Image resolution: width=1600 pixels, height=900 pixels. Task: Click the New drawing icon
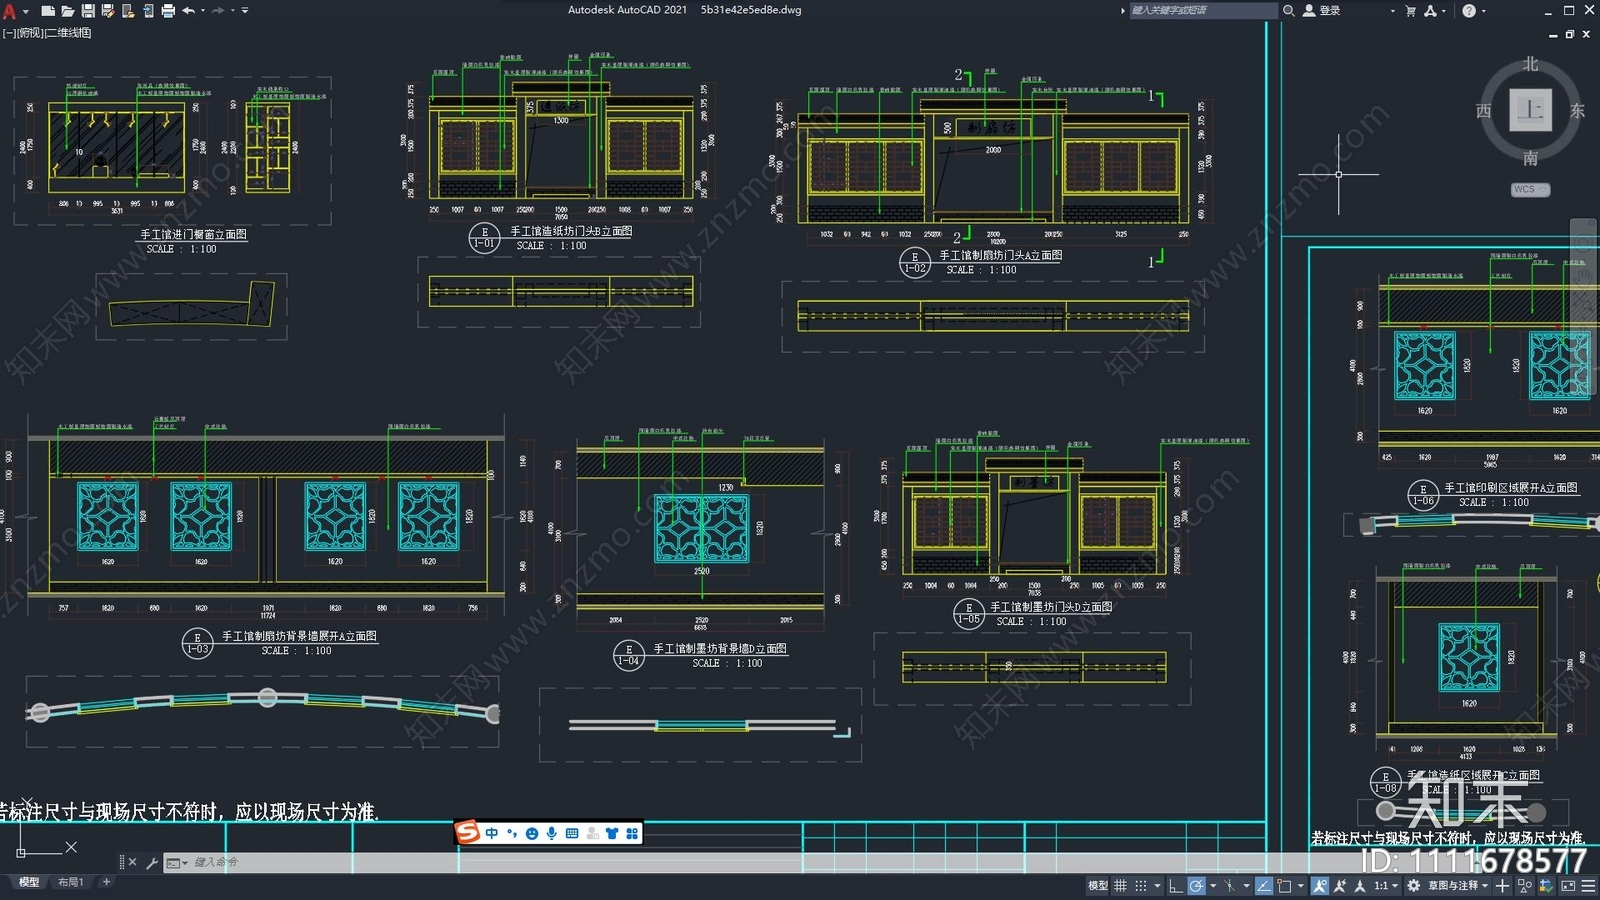[48, 10]
